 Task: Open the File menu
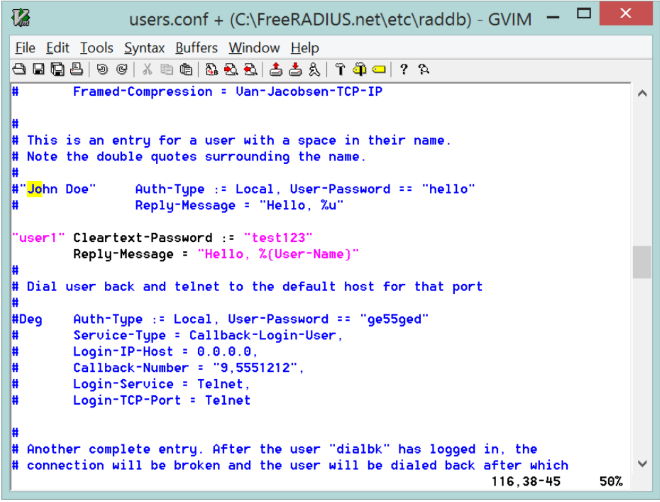click(x=25, y=47)
